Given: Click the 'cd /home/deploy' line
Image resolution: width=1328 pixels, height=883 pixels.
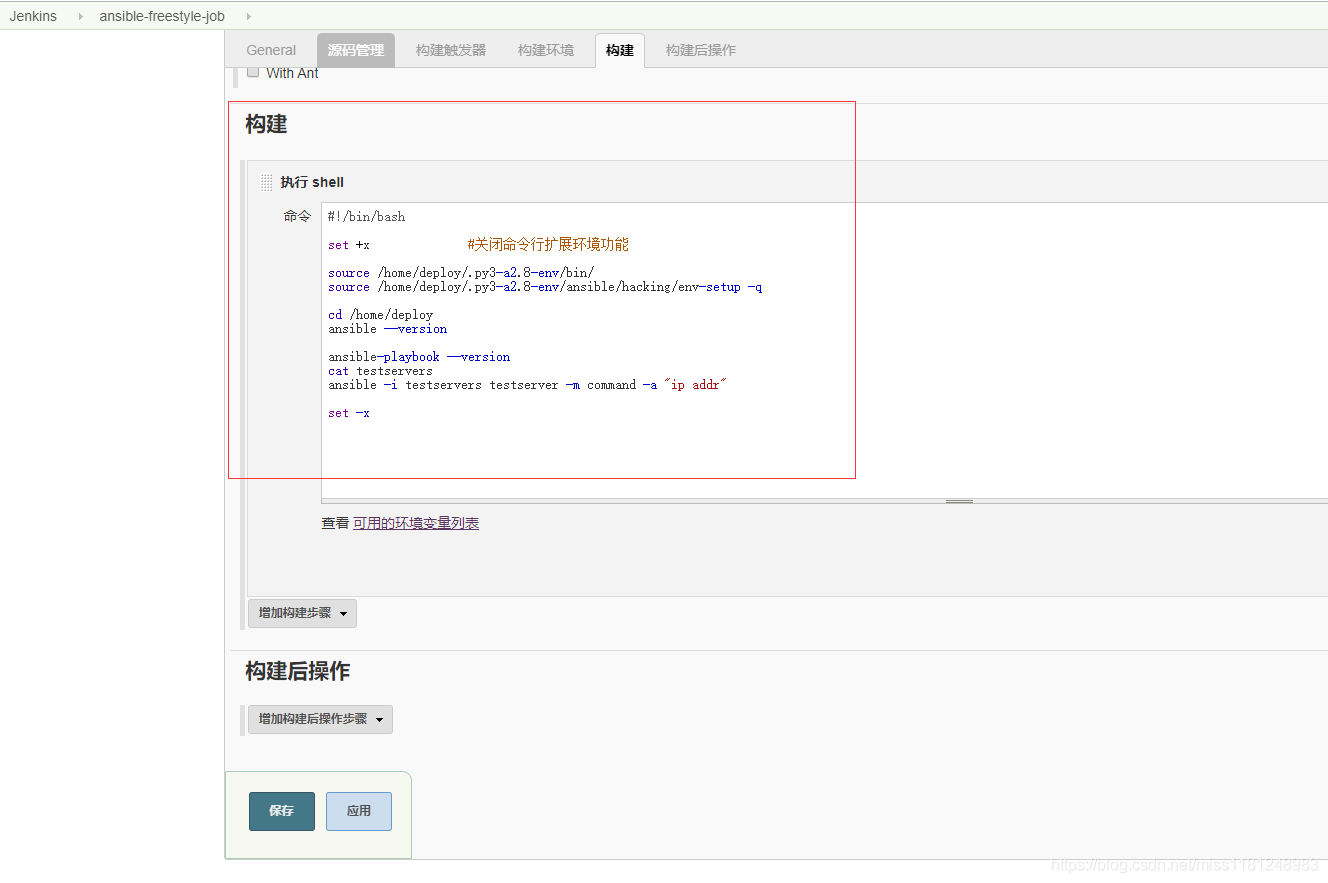Looking at the screenshot, I should pos(380,315).
